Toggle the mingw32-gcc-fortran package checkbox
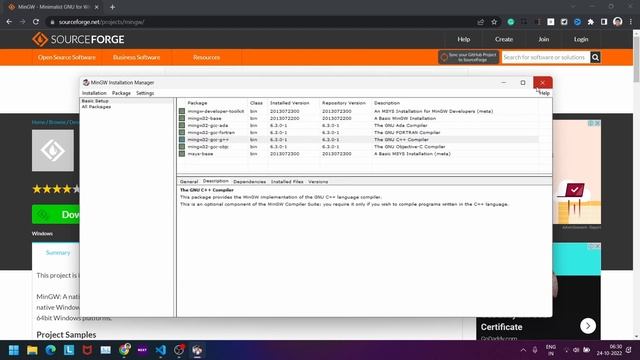The width and height of the screenshot is (640, 360). pos(182,132)
